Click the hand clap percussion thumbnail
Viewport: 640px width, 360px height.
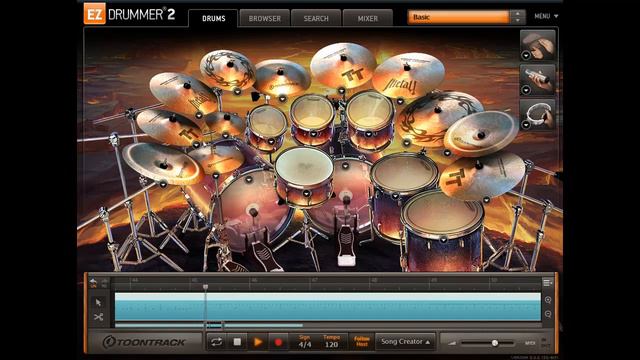(539, 44)
